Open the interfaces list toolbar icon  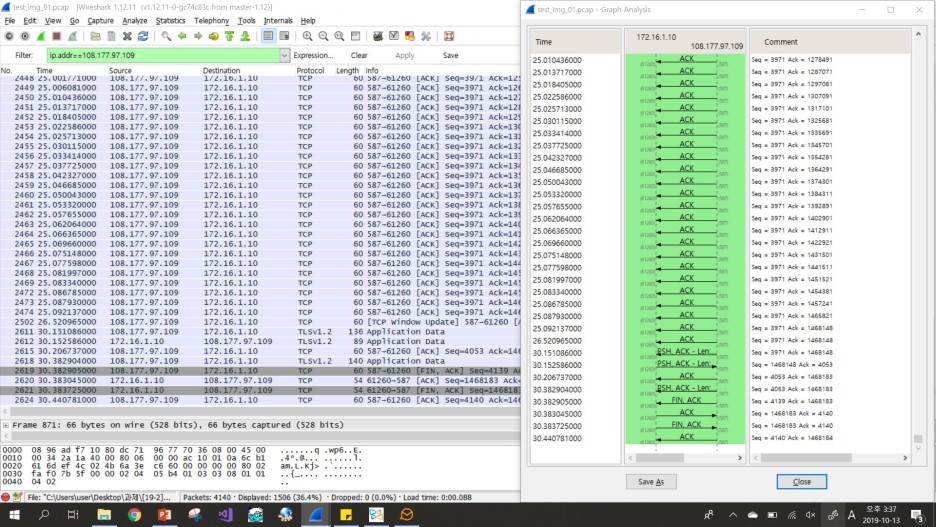coord(9,36)
